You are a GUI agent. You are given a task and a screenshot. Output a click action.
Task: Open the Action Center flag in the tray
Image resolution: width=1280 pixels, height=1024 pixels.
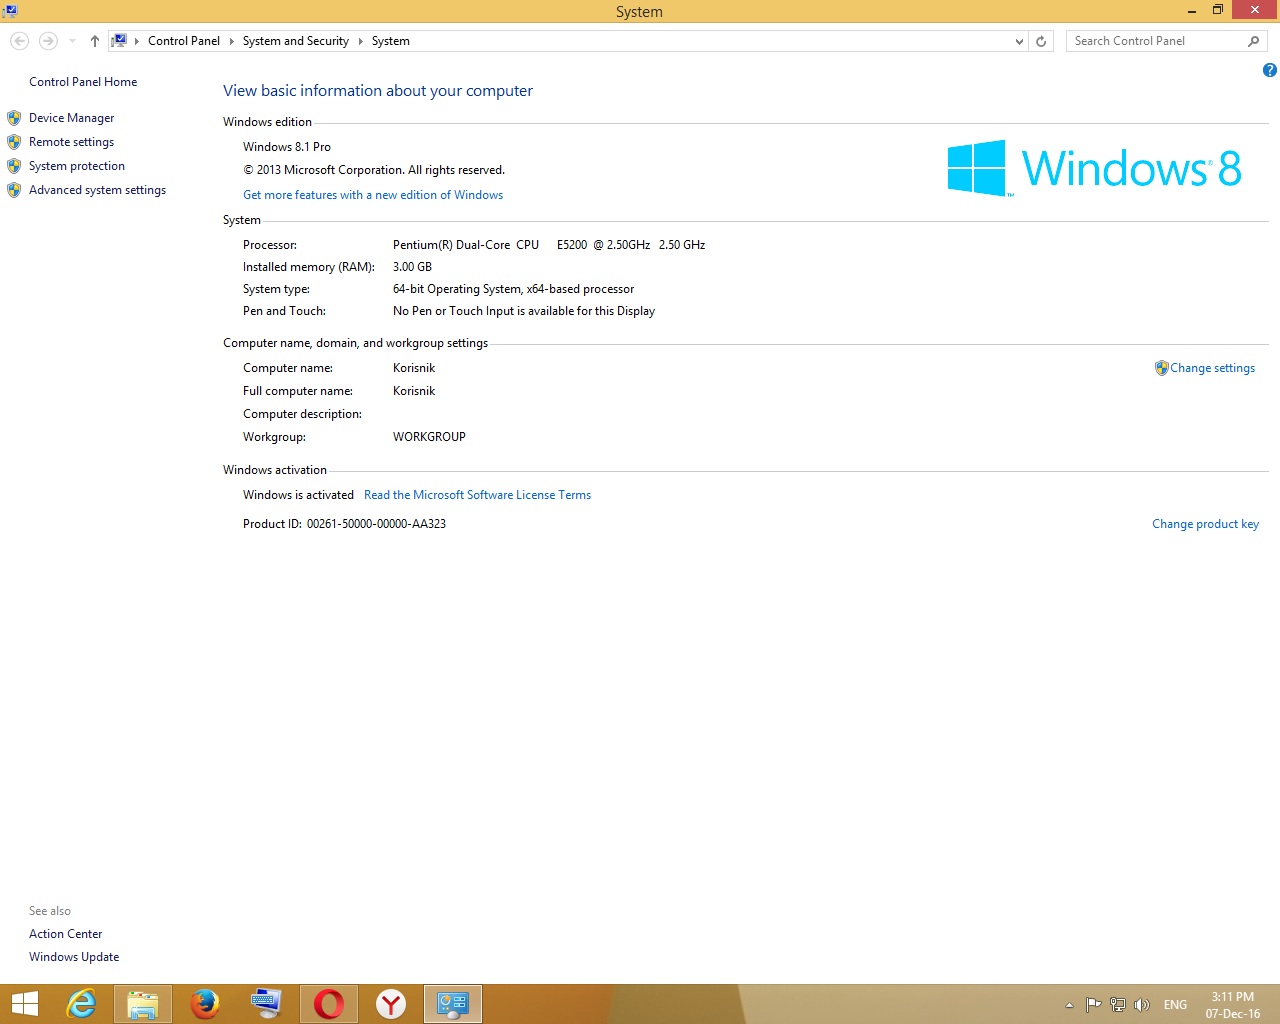[x=1094, y=1005]
